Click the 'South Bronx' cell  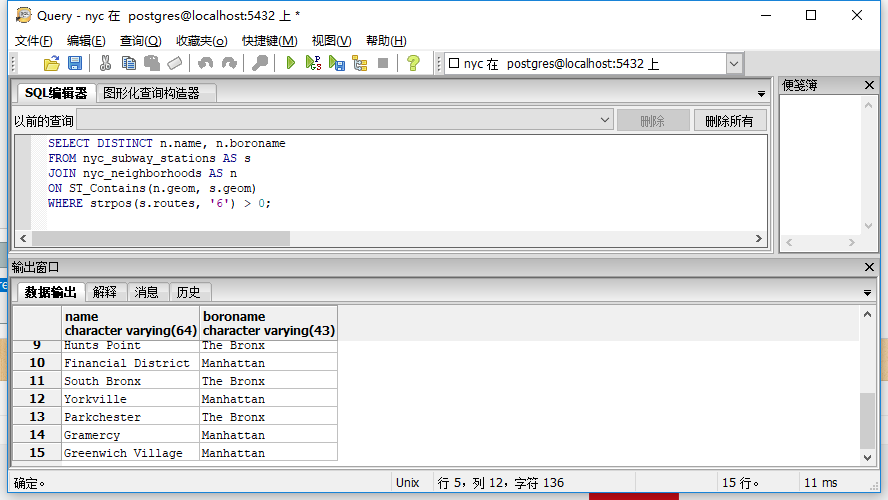tap(130, 381)
